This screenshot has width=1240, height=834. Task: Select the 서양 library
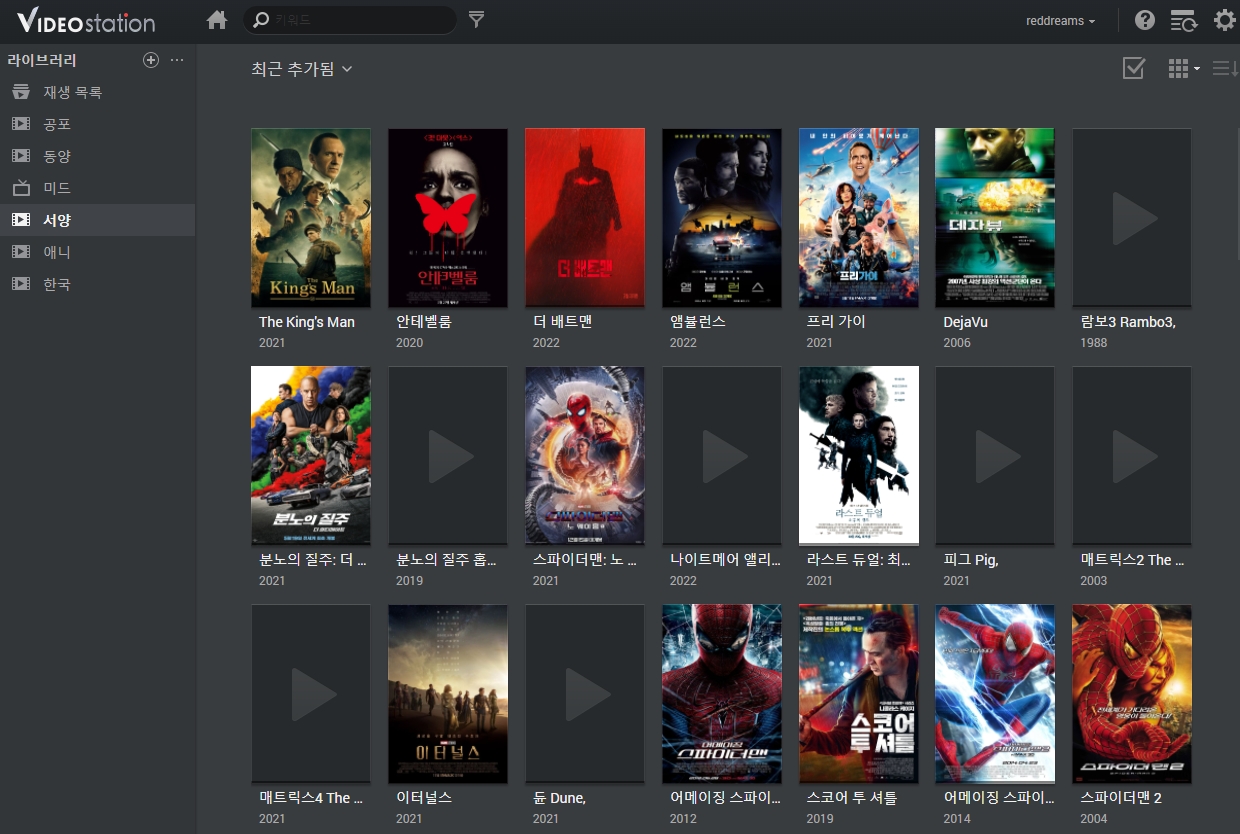pos(97,220)
